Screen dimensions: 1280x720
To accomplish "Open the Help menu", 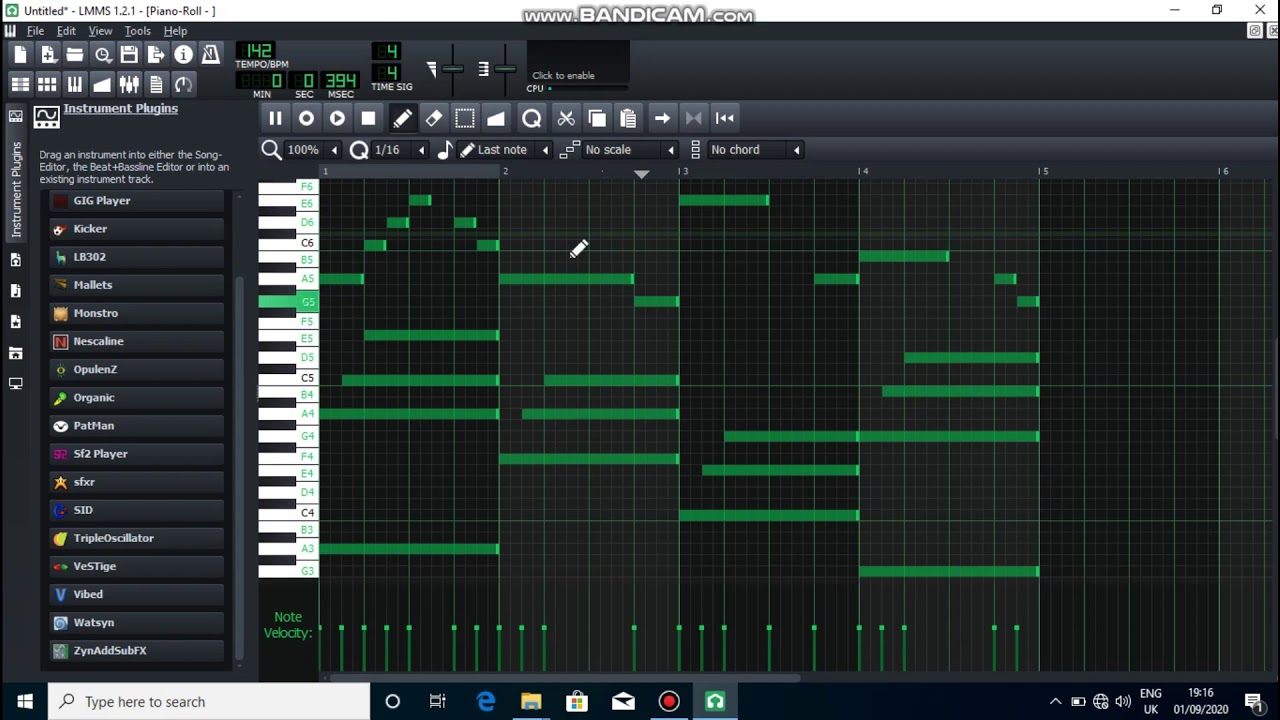I will 175,31.
